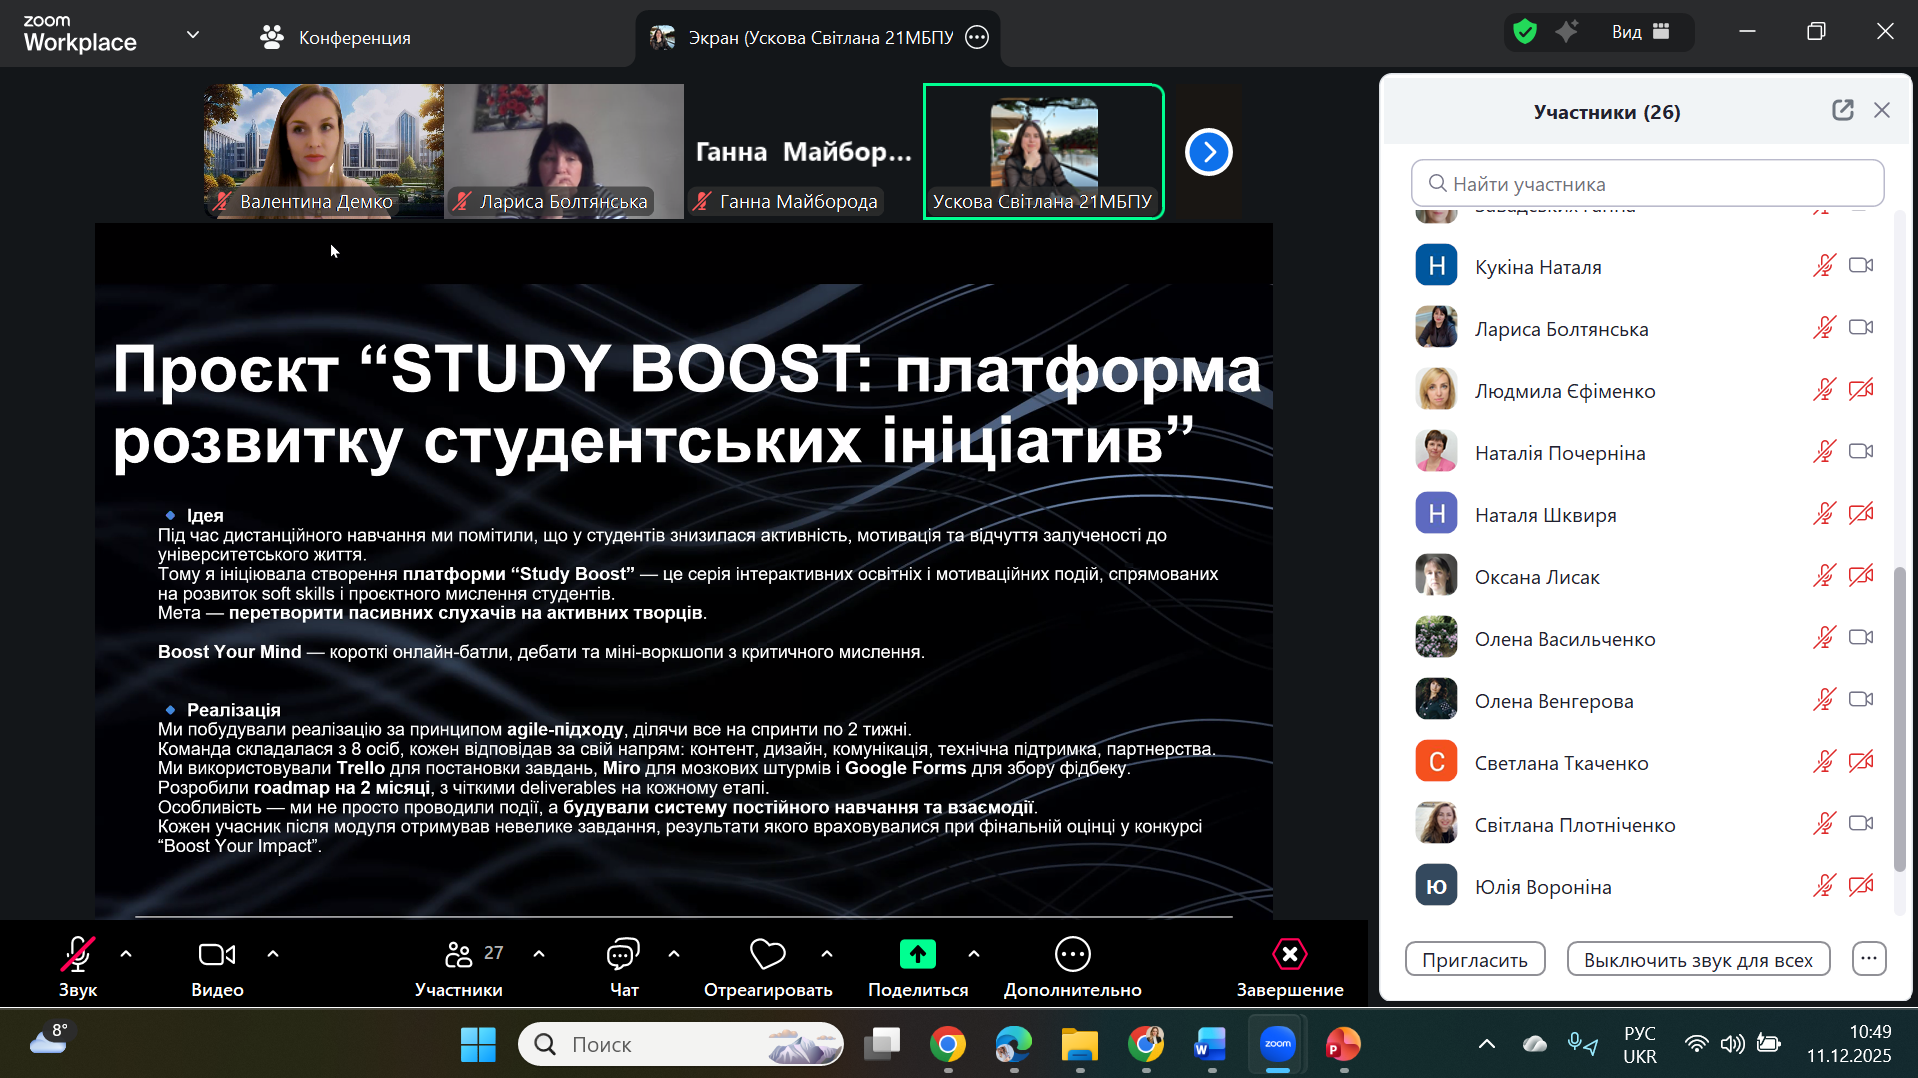Expand video options arrow next to Видео
The height and width of the screenshot is (1078, 1918).
pyautogui.click(x=273, y=954)
